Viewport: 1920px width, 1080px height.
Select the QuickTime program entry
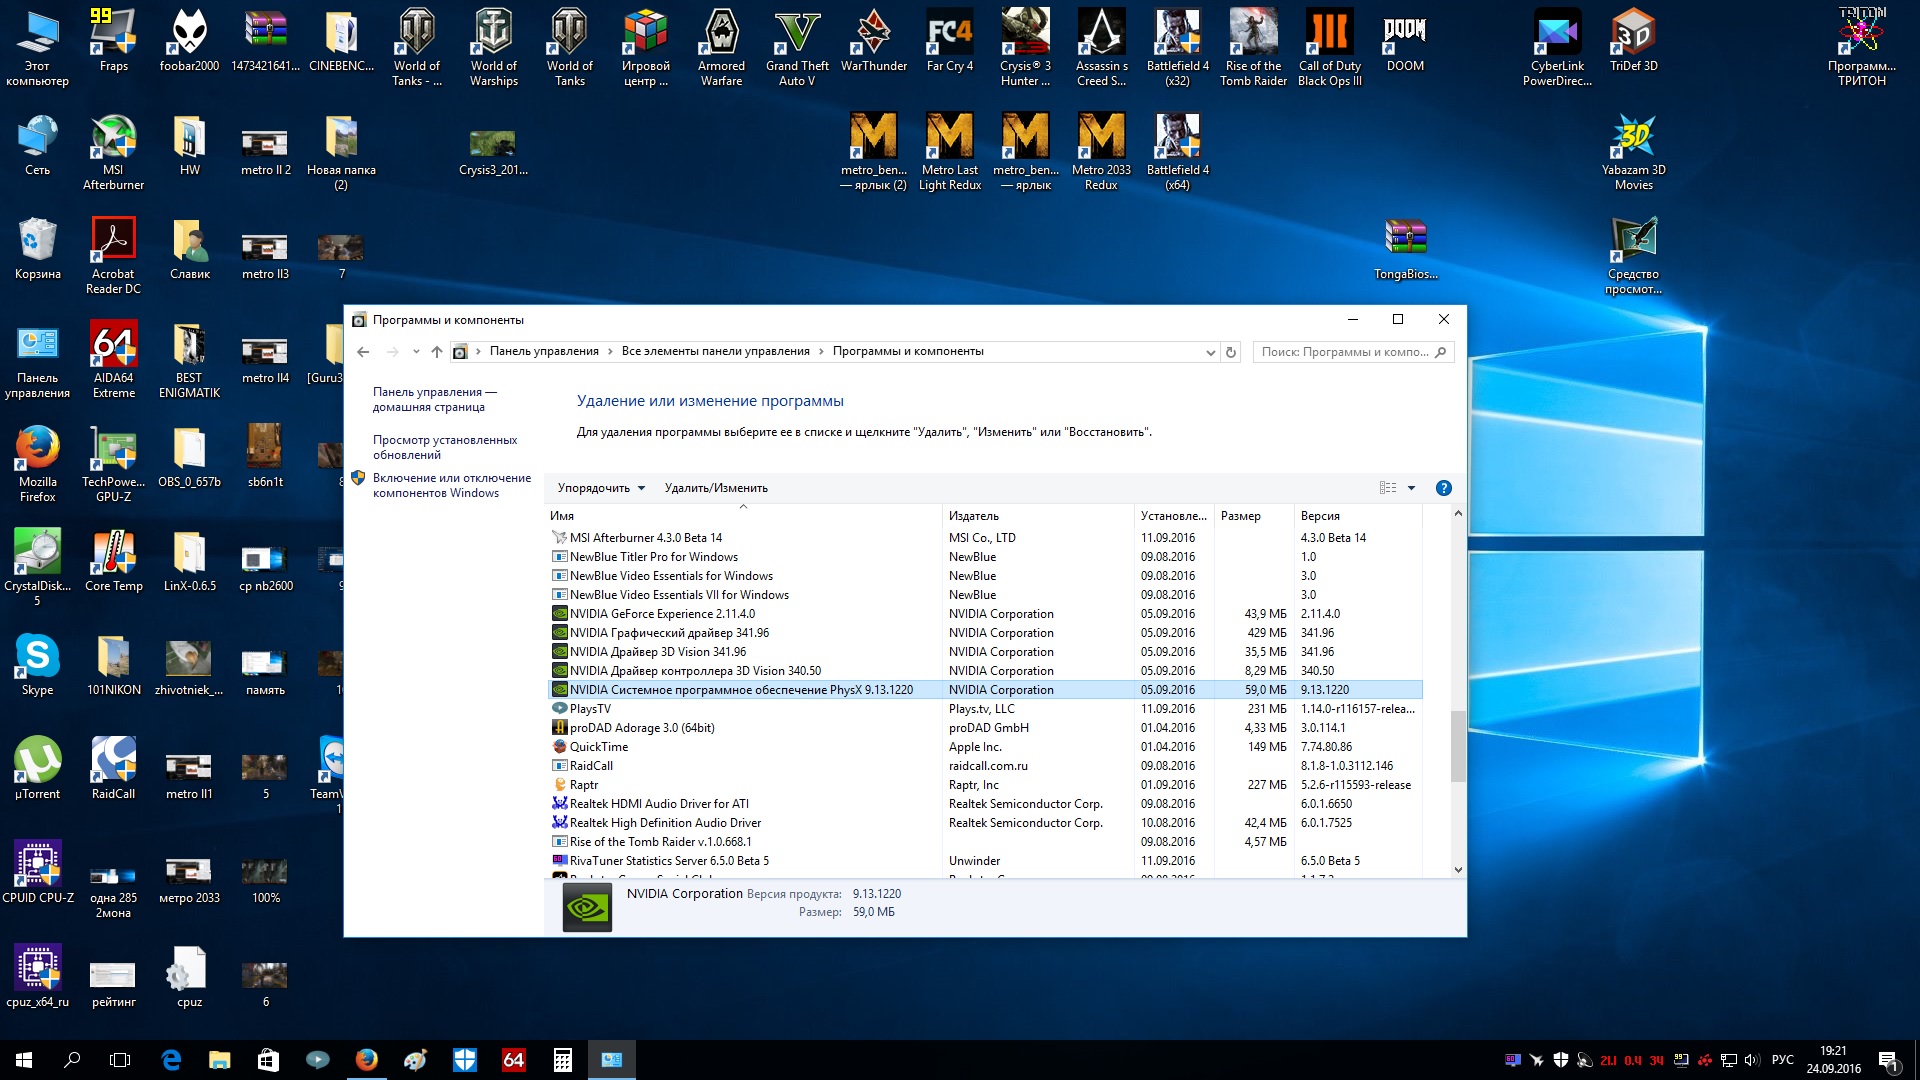[x=599, y=747]
